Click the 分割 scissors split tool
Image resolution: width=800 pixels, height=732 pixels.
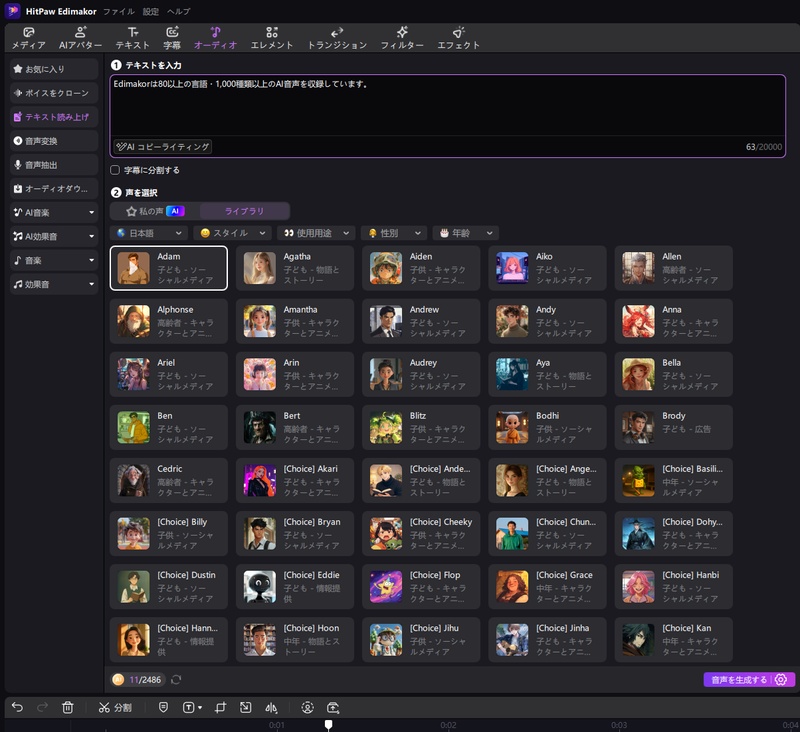click(115, 708)
